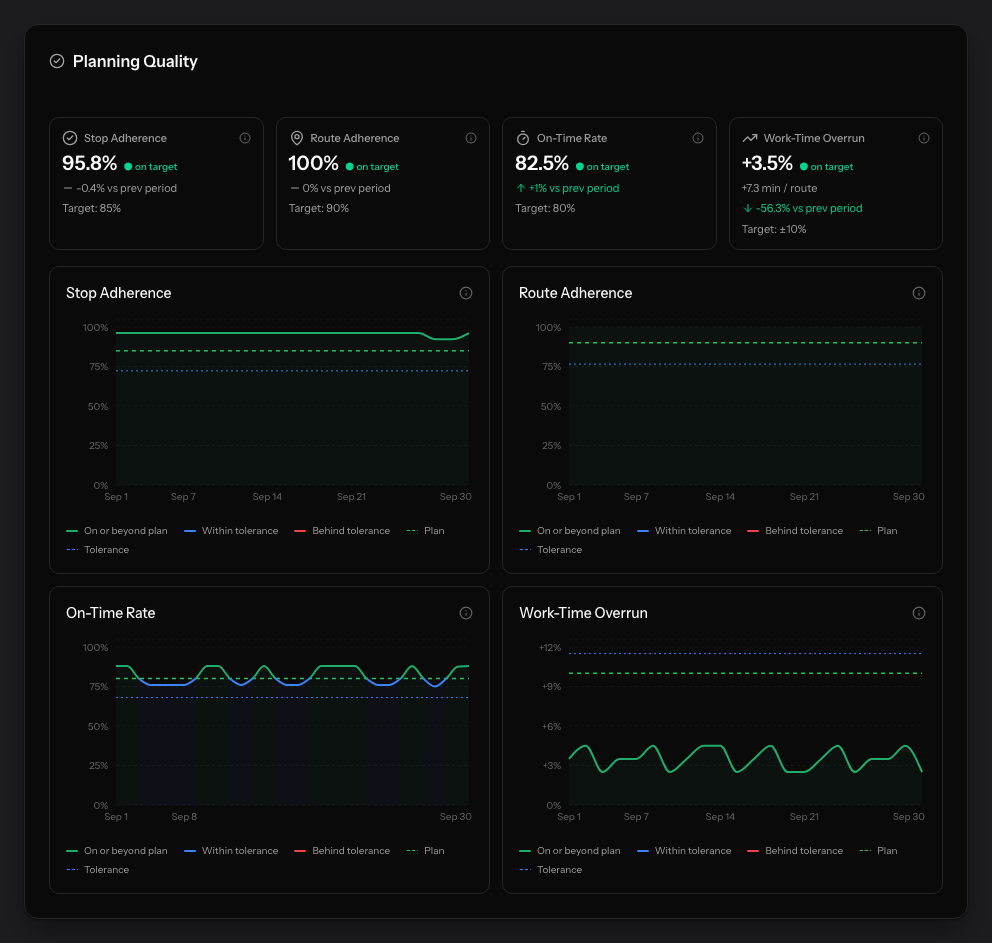Toggle Behind tolerance in Work-Time Overrun legend

tap(795, 851)
